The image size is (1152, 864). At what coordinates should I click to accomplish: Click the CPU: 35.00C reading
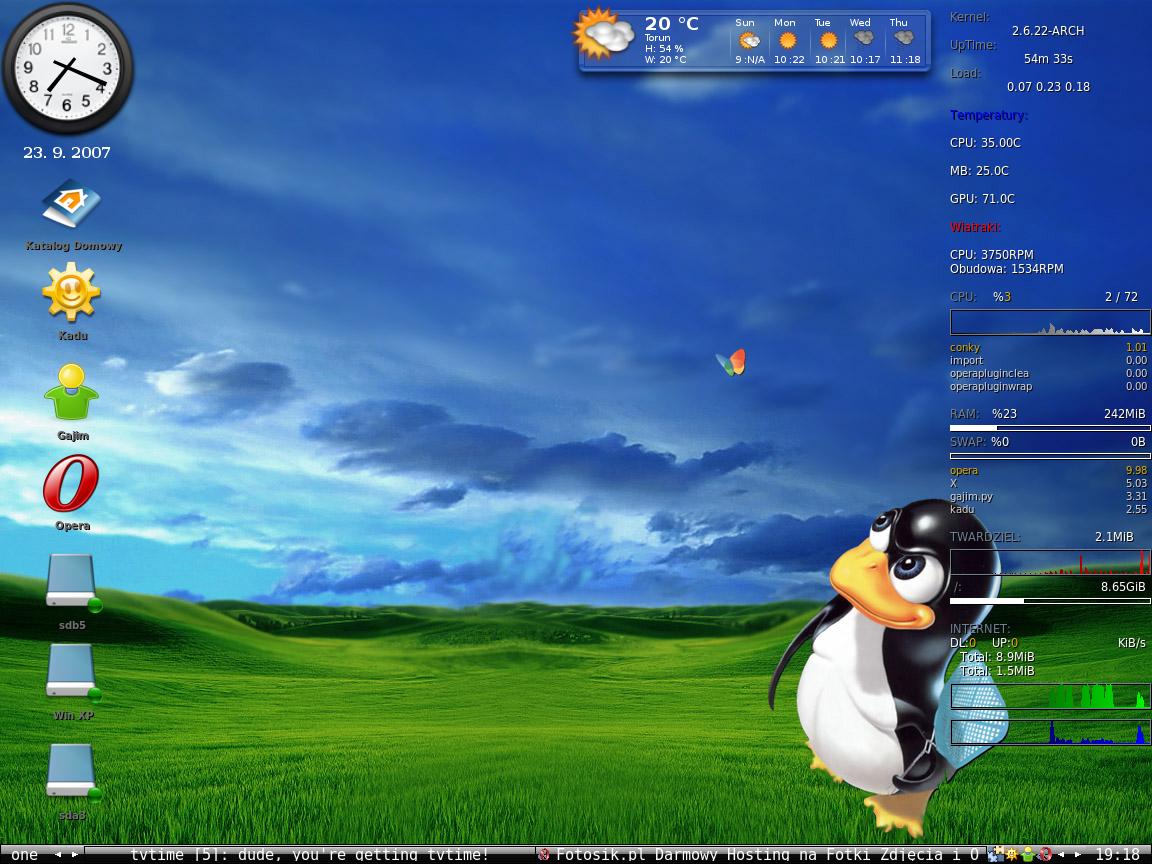tap(985, 143)
